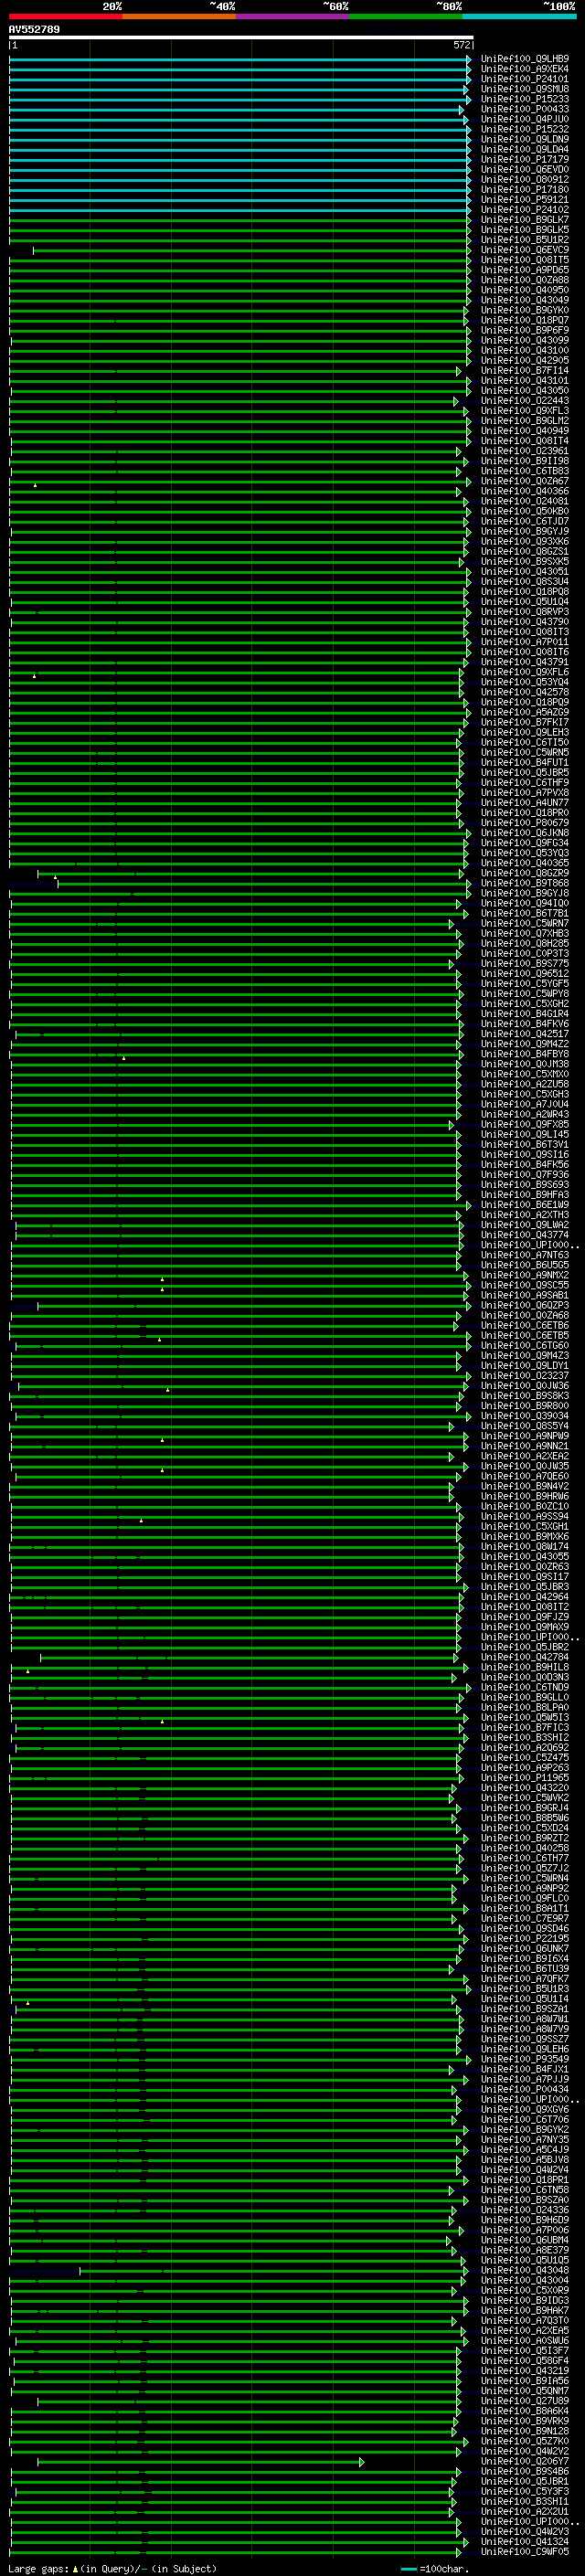Open hit UniRef100_B9S775

point(525,964)
